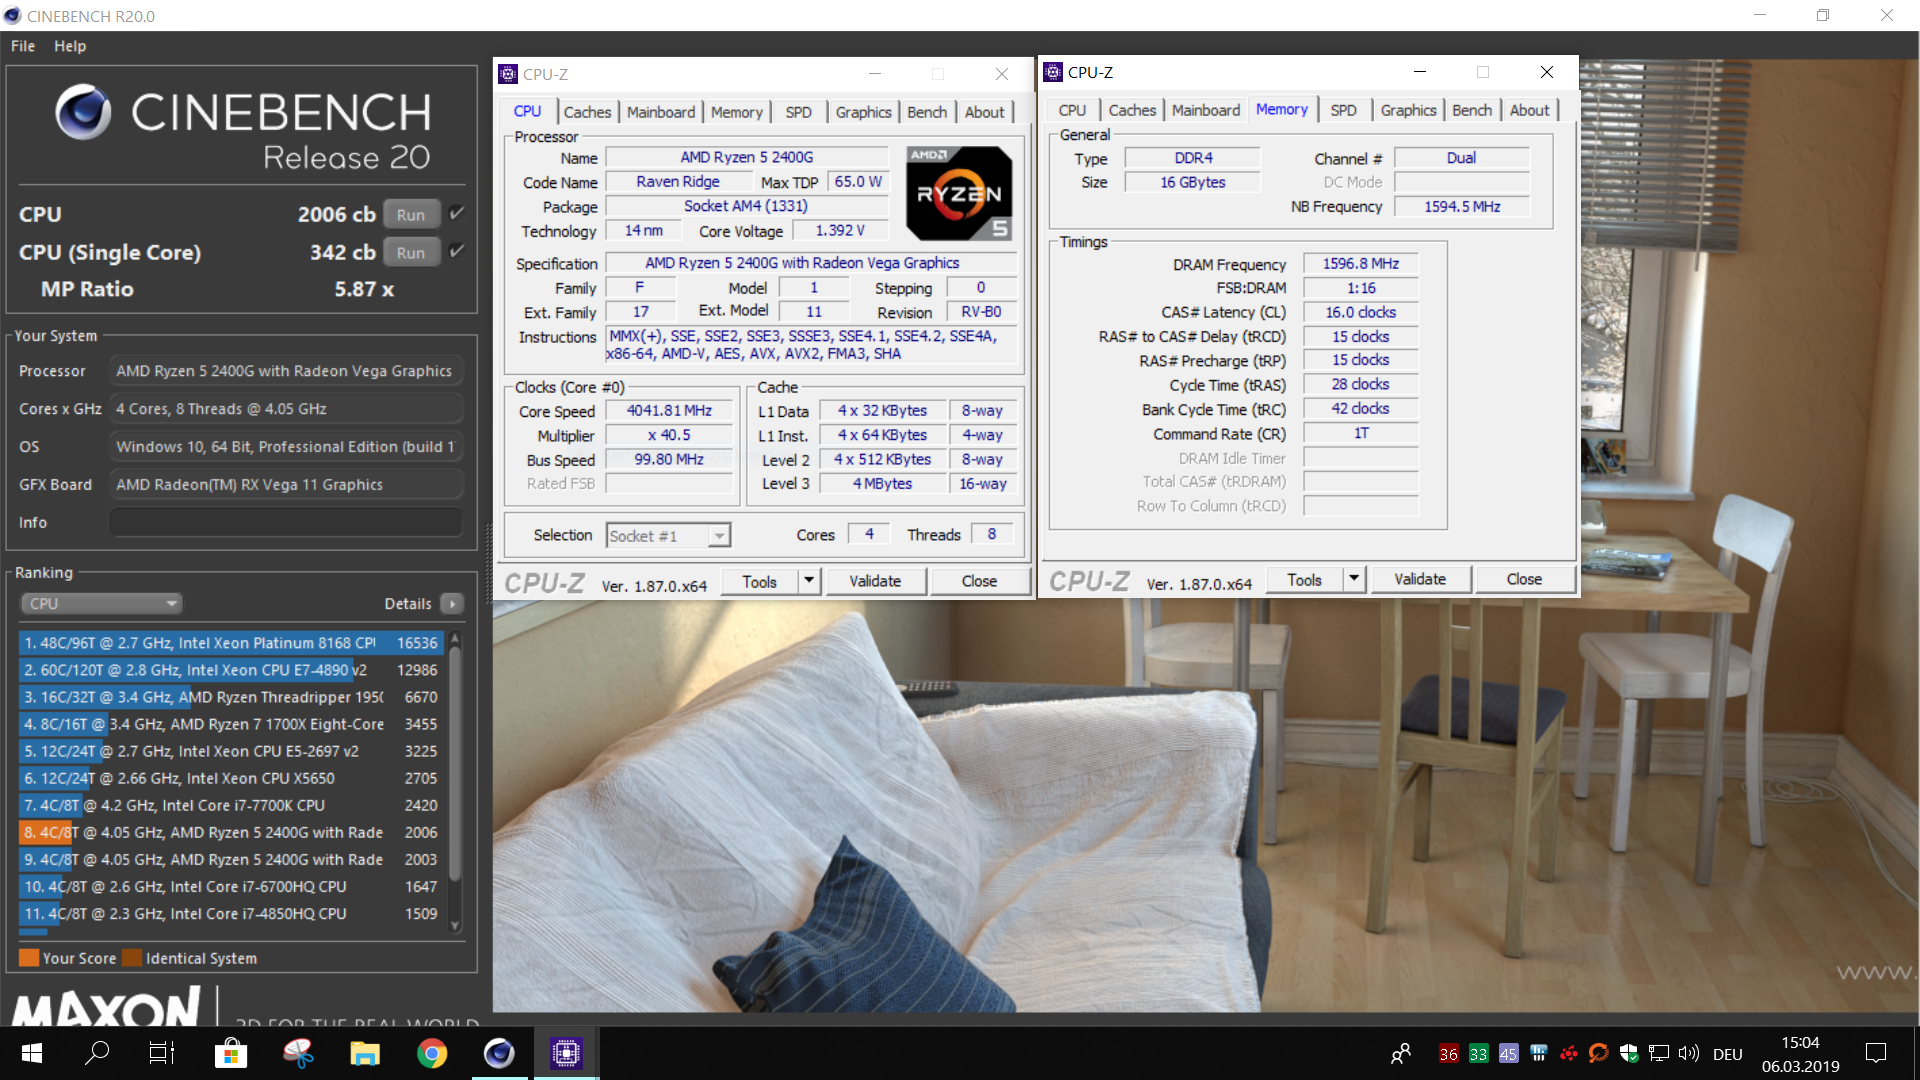The height and width of the screenshot is (1080, 1920).
Task: Switch to CPU tab in right CPU-Z
Action: (1072, 110)
